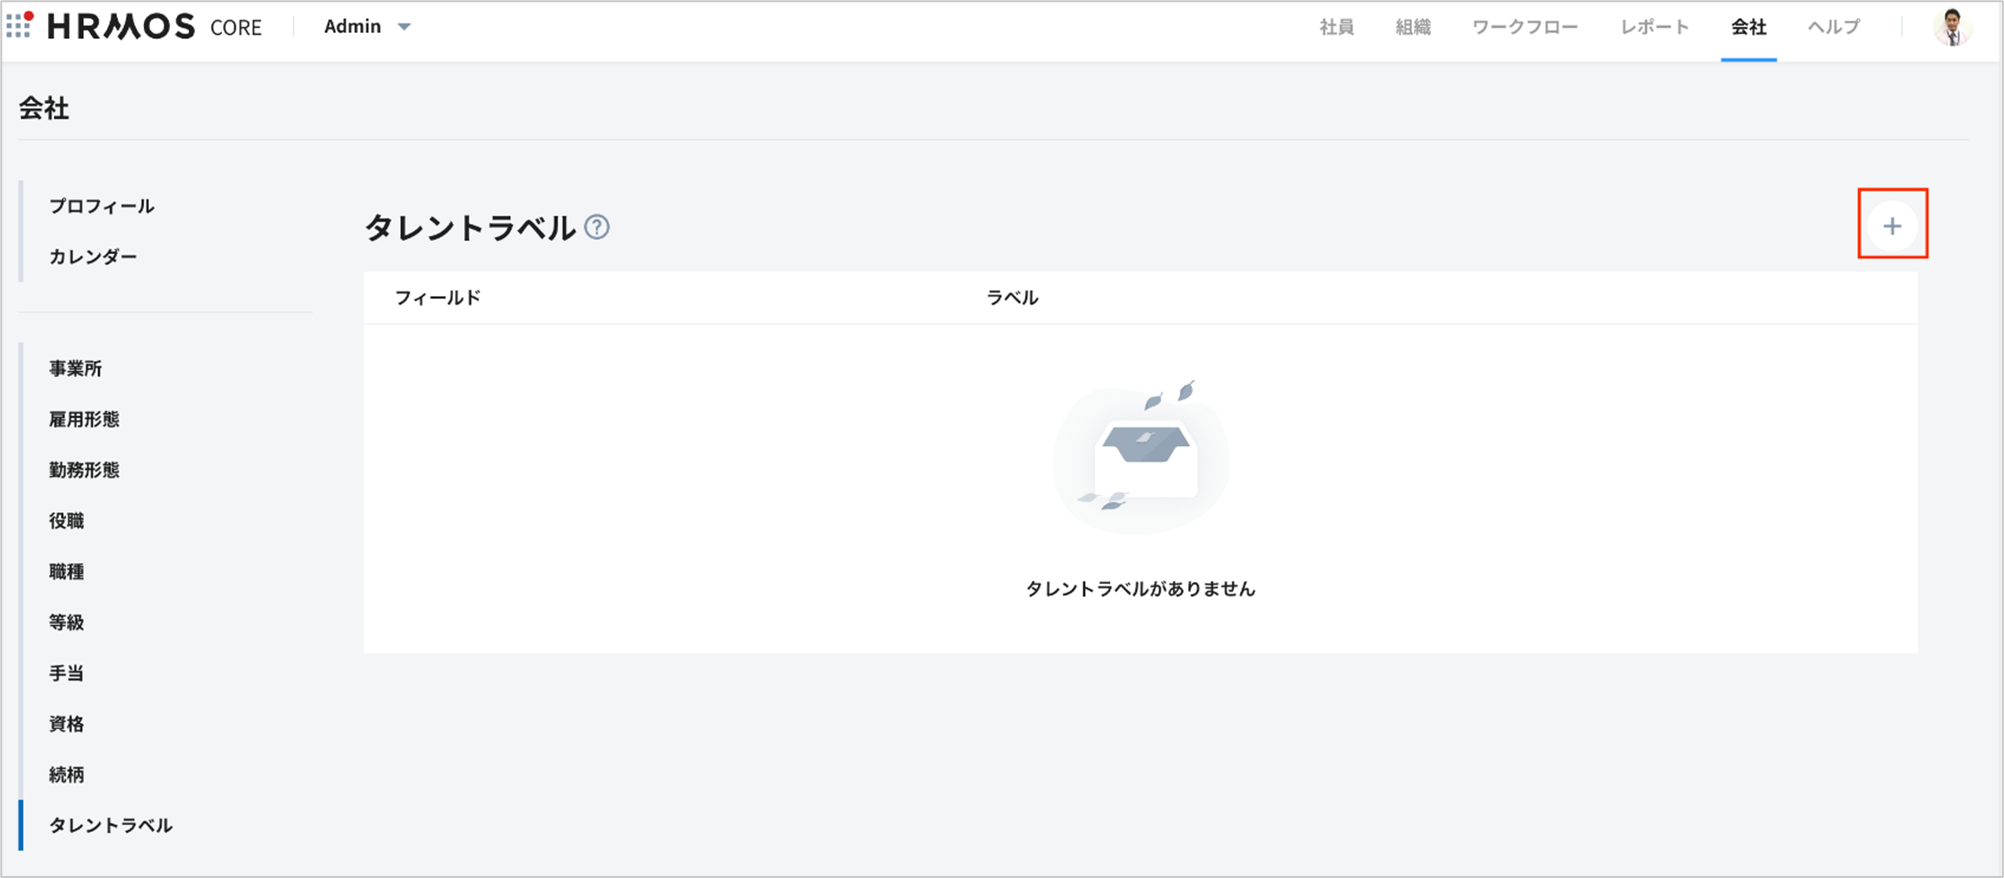
Task: Open the app launcher grid icon
Action: click(19, 25)
